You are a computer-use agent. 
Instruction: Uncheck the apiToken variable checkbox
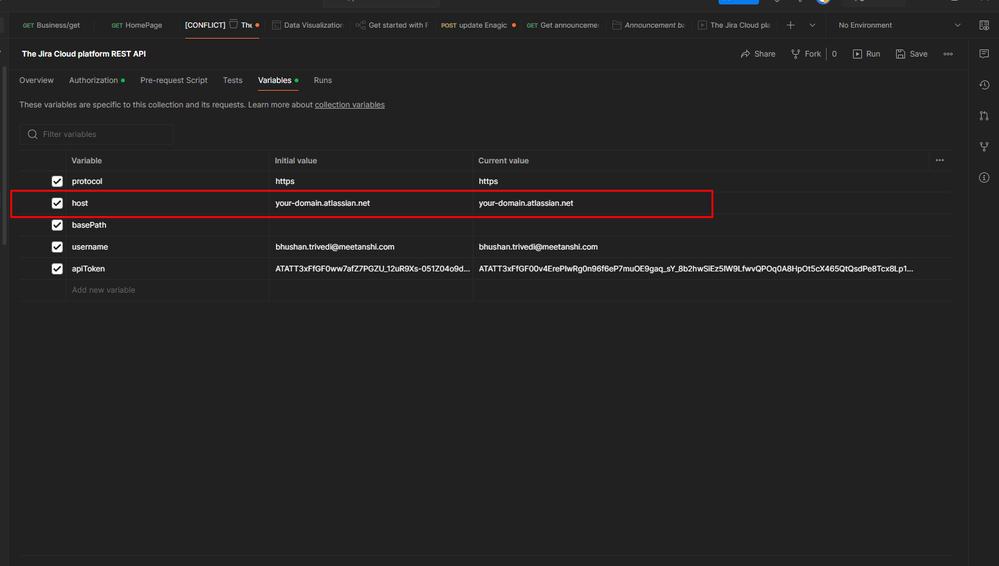click(x=57, y=268)
